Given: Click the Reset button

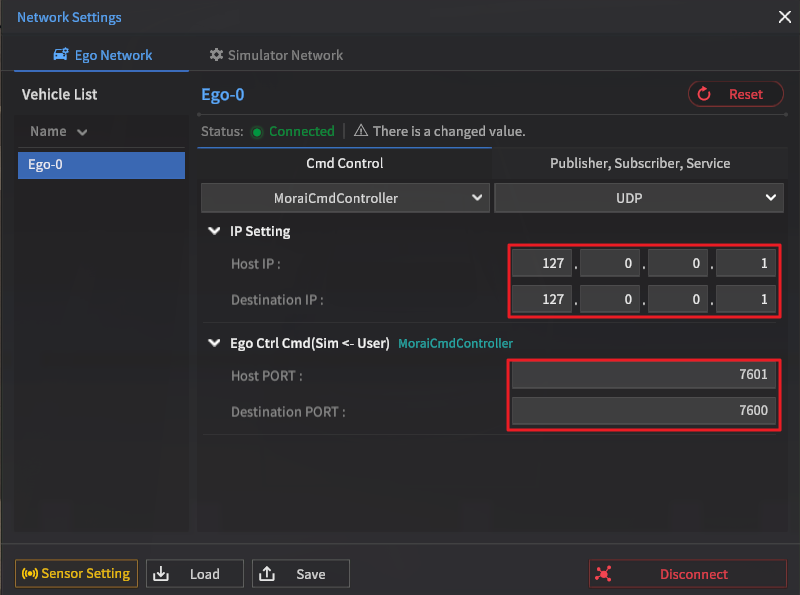Looking at the screenshot, I should point(736,94).
